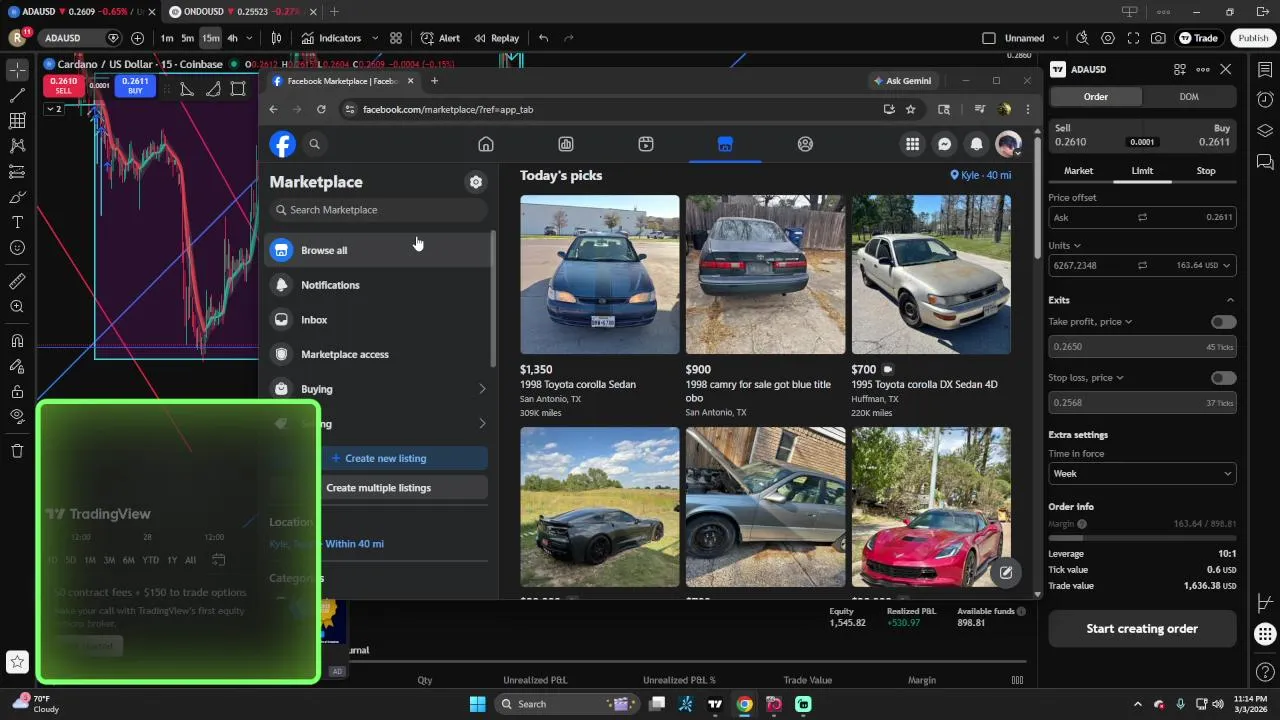Take a chart snapshot with camera icon
Viewport: 1280px width, 720px height.
click(1158, 38)
